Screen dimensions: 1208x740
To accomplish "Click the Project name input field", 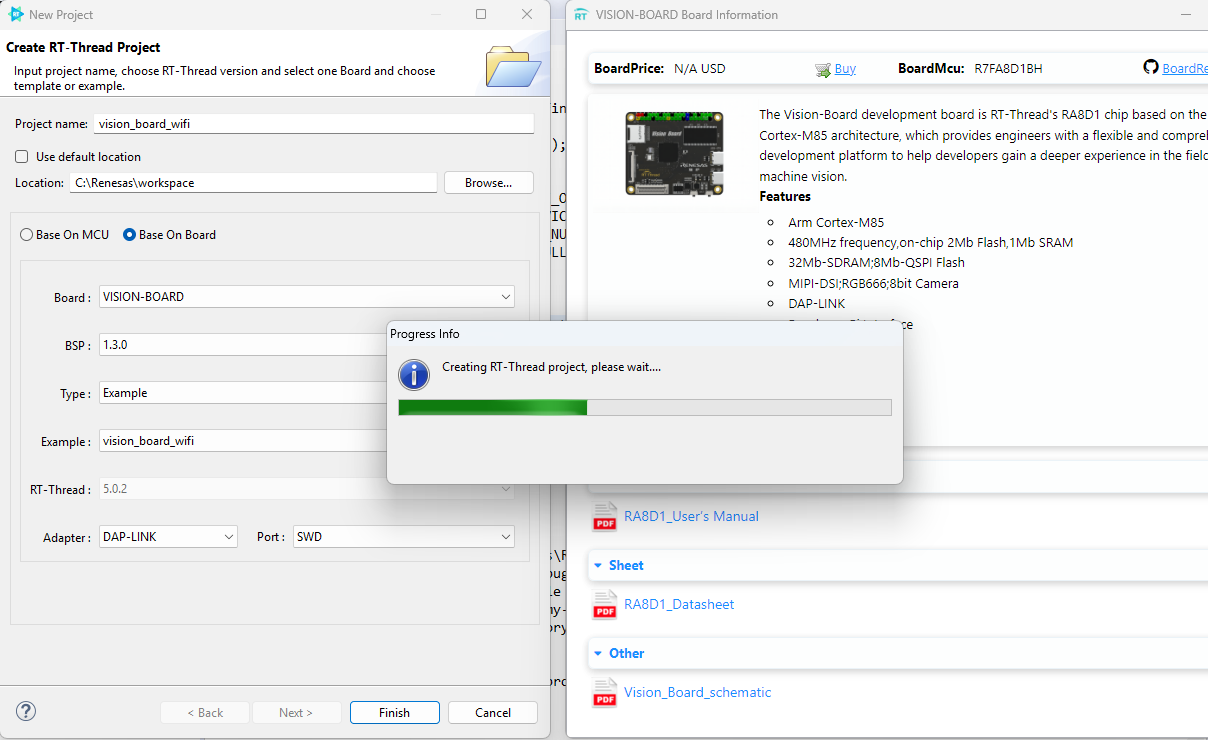I will 314,124.
